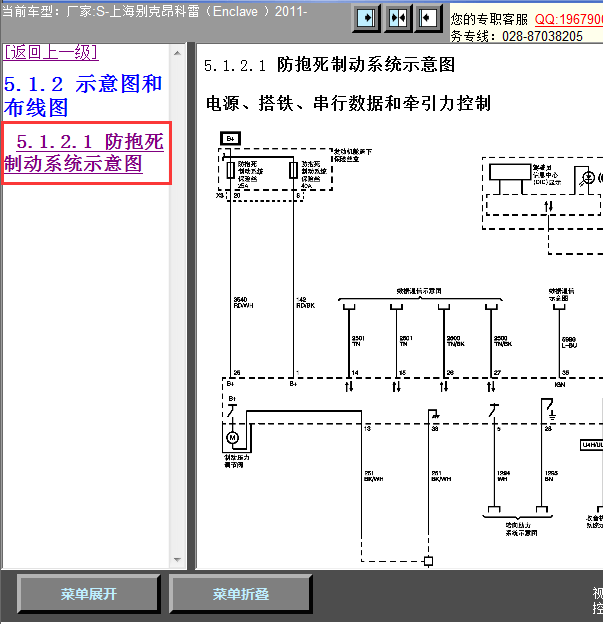Open the QQ customer service link
This screenshot has height=624, width=603.
[568, 19]
